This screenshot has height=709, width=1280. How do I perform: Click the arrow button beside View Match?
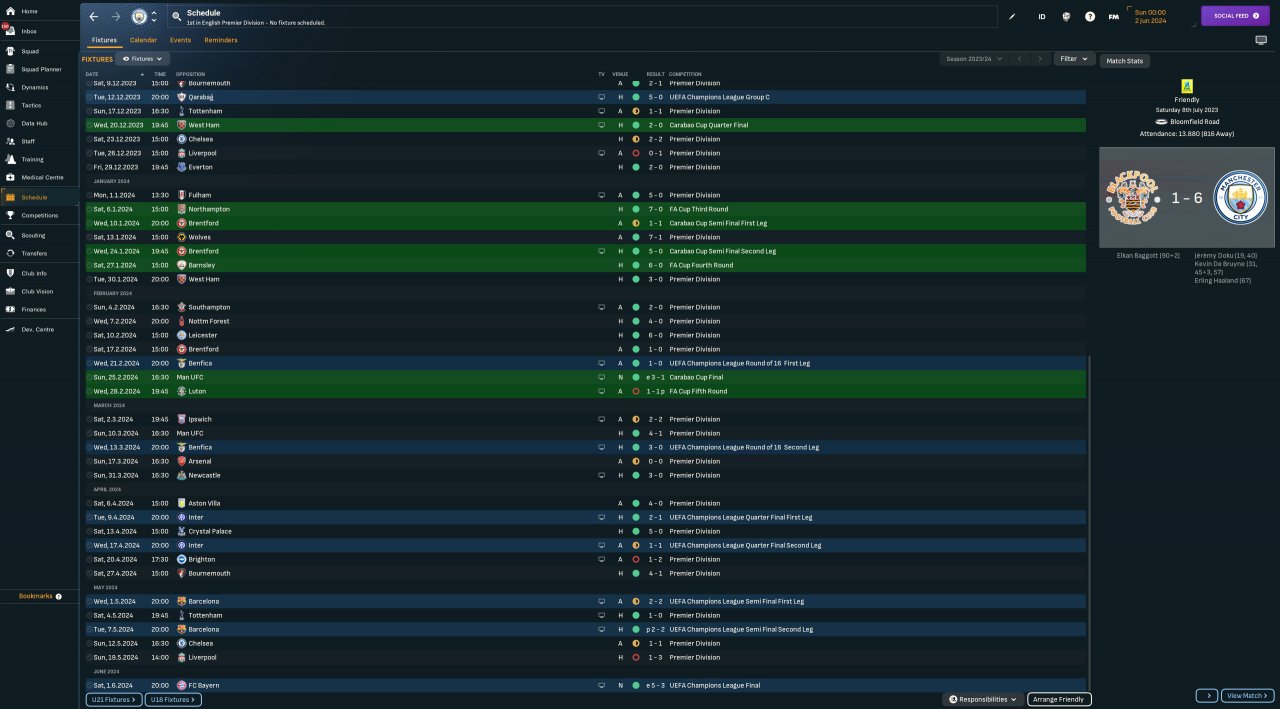[x=1207, y=695]
